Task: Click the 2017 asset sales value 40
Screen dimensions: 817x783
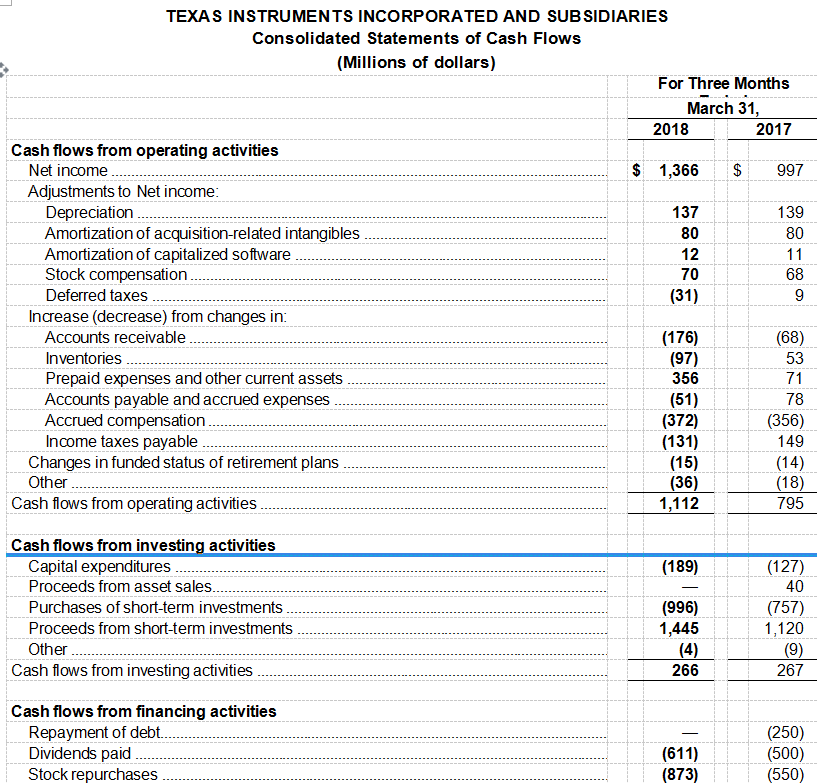Action: [795, 587]
